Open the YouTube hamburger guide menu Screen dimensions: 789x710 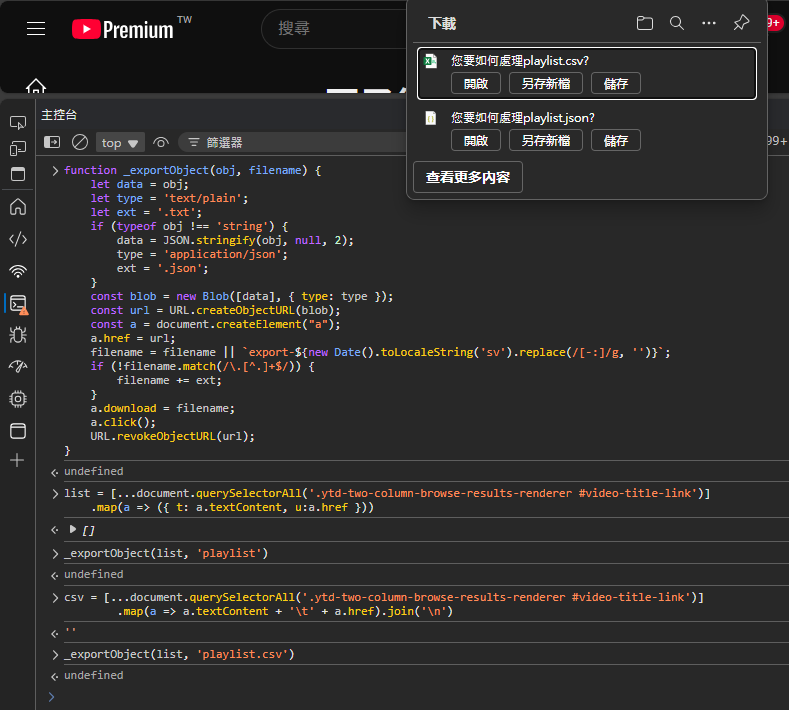36,29
